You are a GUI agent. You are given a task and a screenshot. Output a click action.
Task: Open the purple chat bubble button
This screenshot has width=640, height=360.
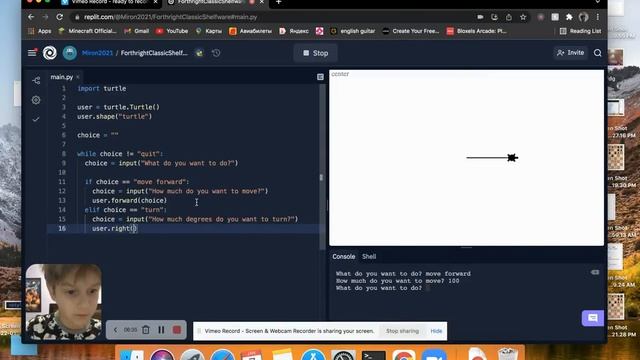coord(593,318)
